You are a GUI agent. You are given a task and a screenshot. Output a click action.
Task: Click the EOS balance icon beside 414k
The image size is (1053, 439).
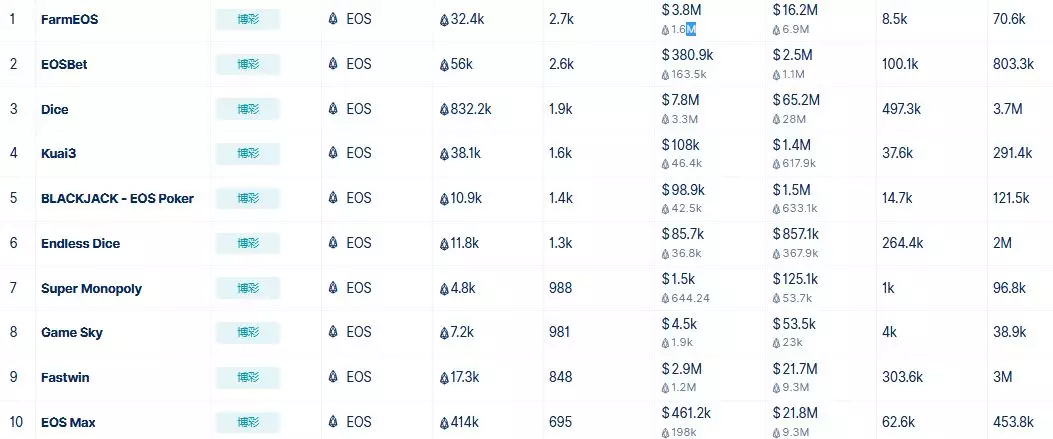444,423
